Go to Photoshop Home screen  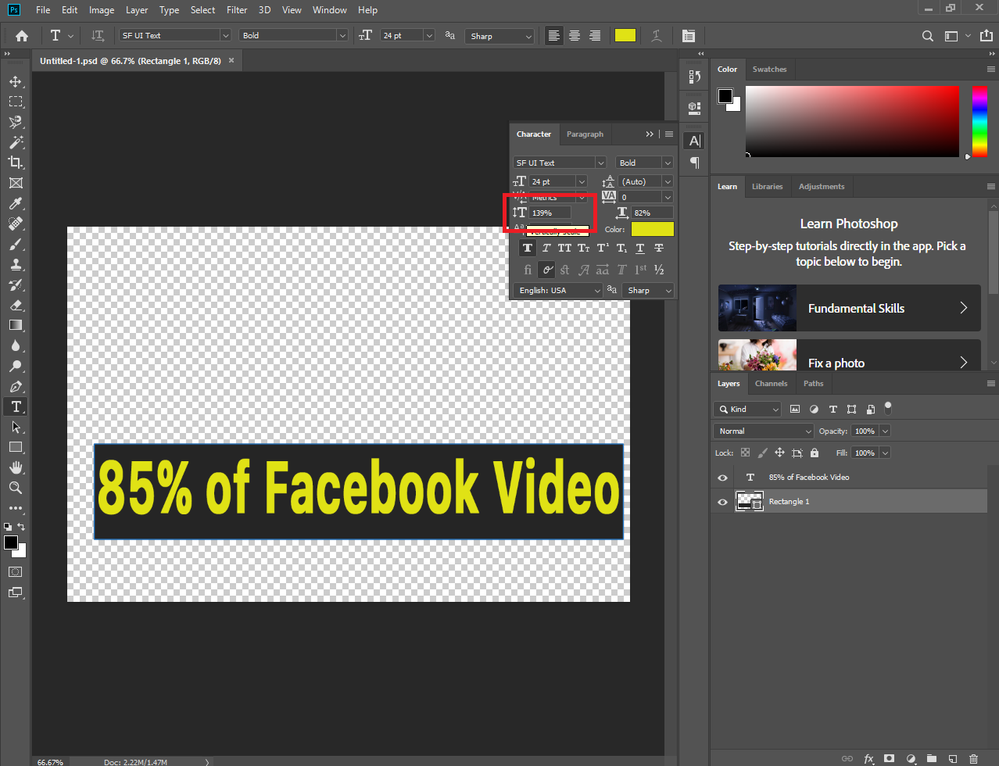[22, 36]
